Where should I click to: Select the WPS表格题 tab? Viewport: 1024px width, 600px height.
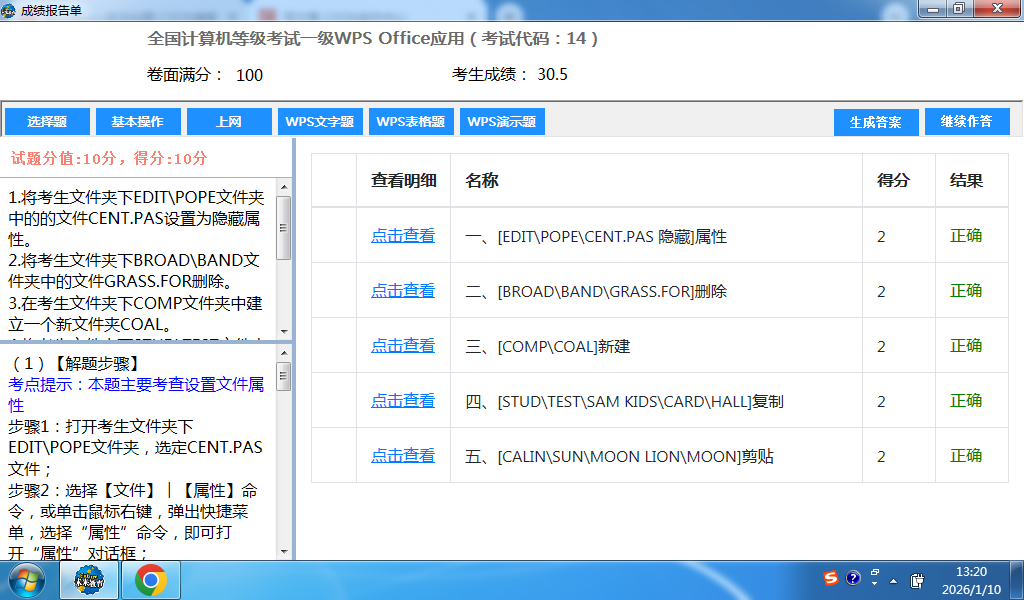click(x=411, y=122)
